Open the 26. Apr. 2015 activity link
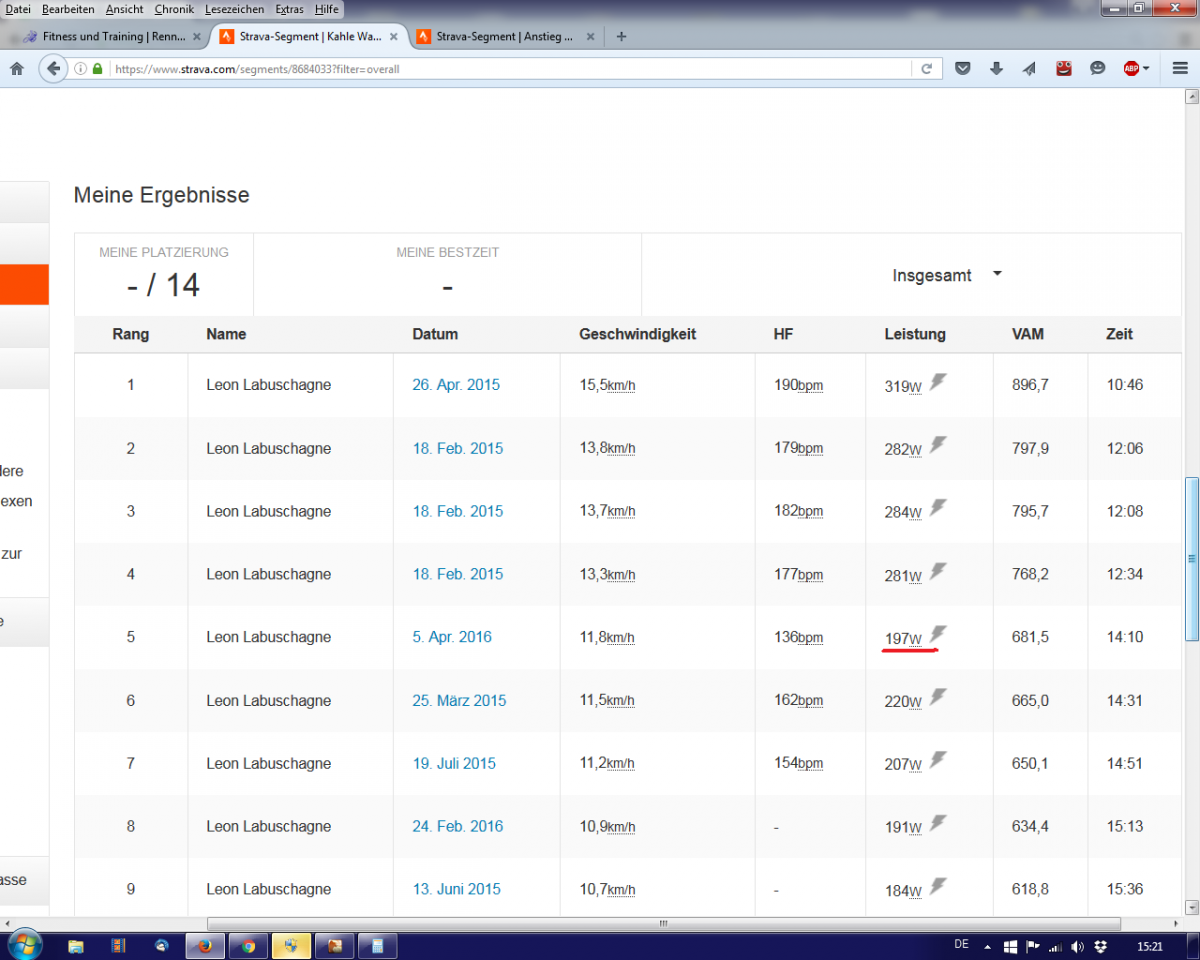This screenshot has width=1200, height=960. [456, 385]
